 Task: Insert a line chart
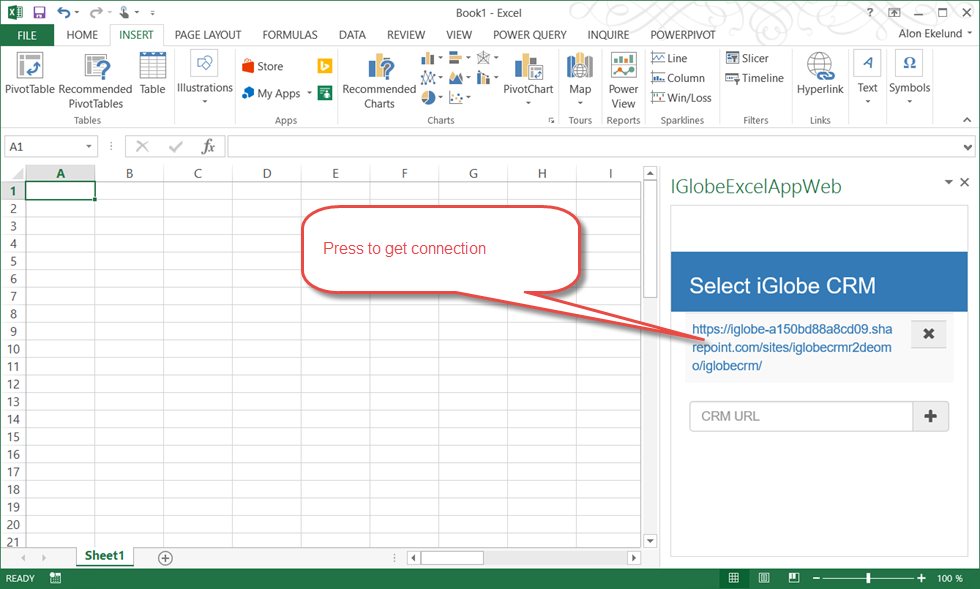(x=431, y=78)
